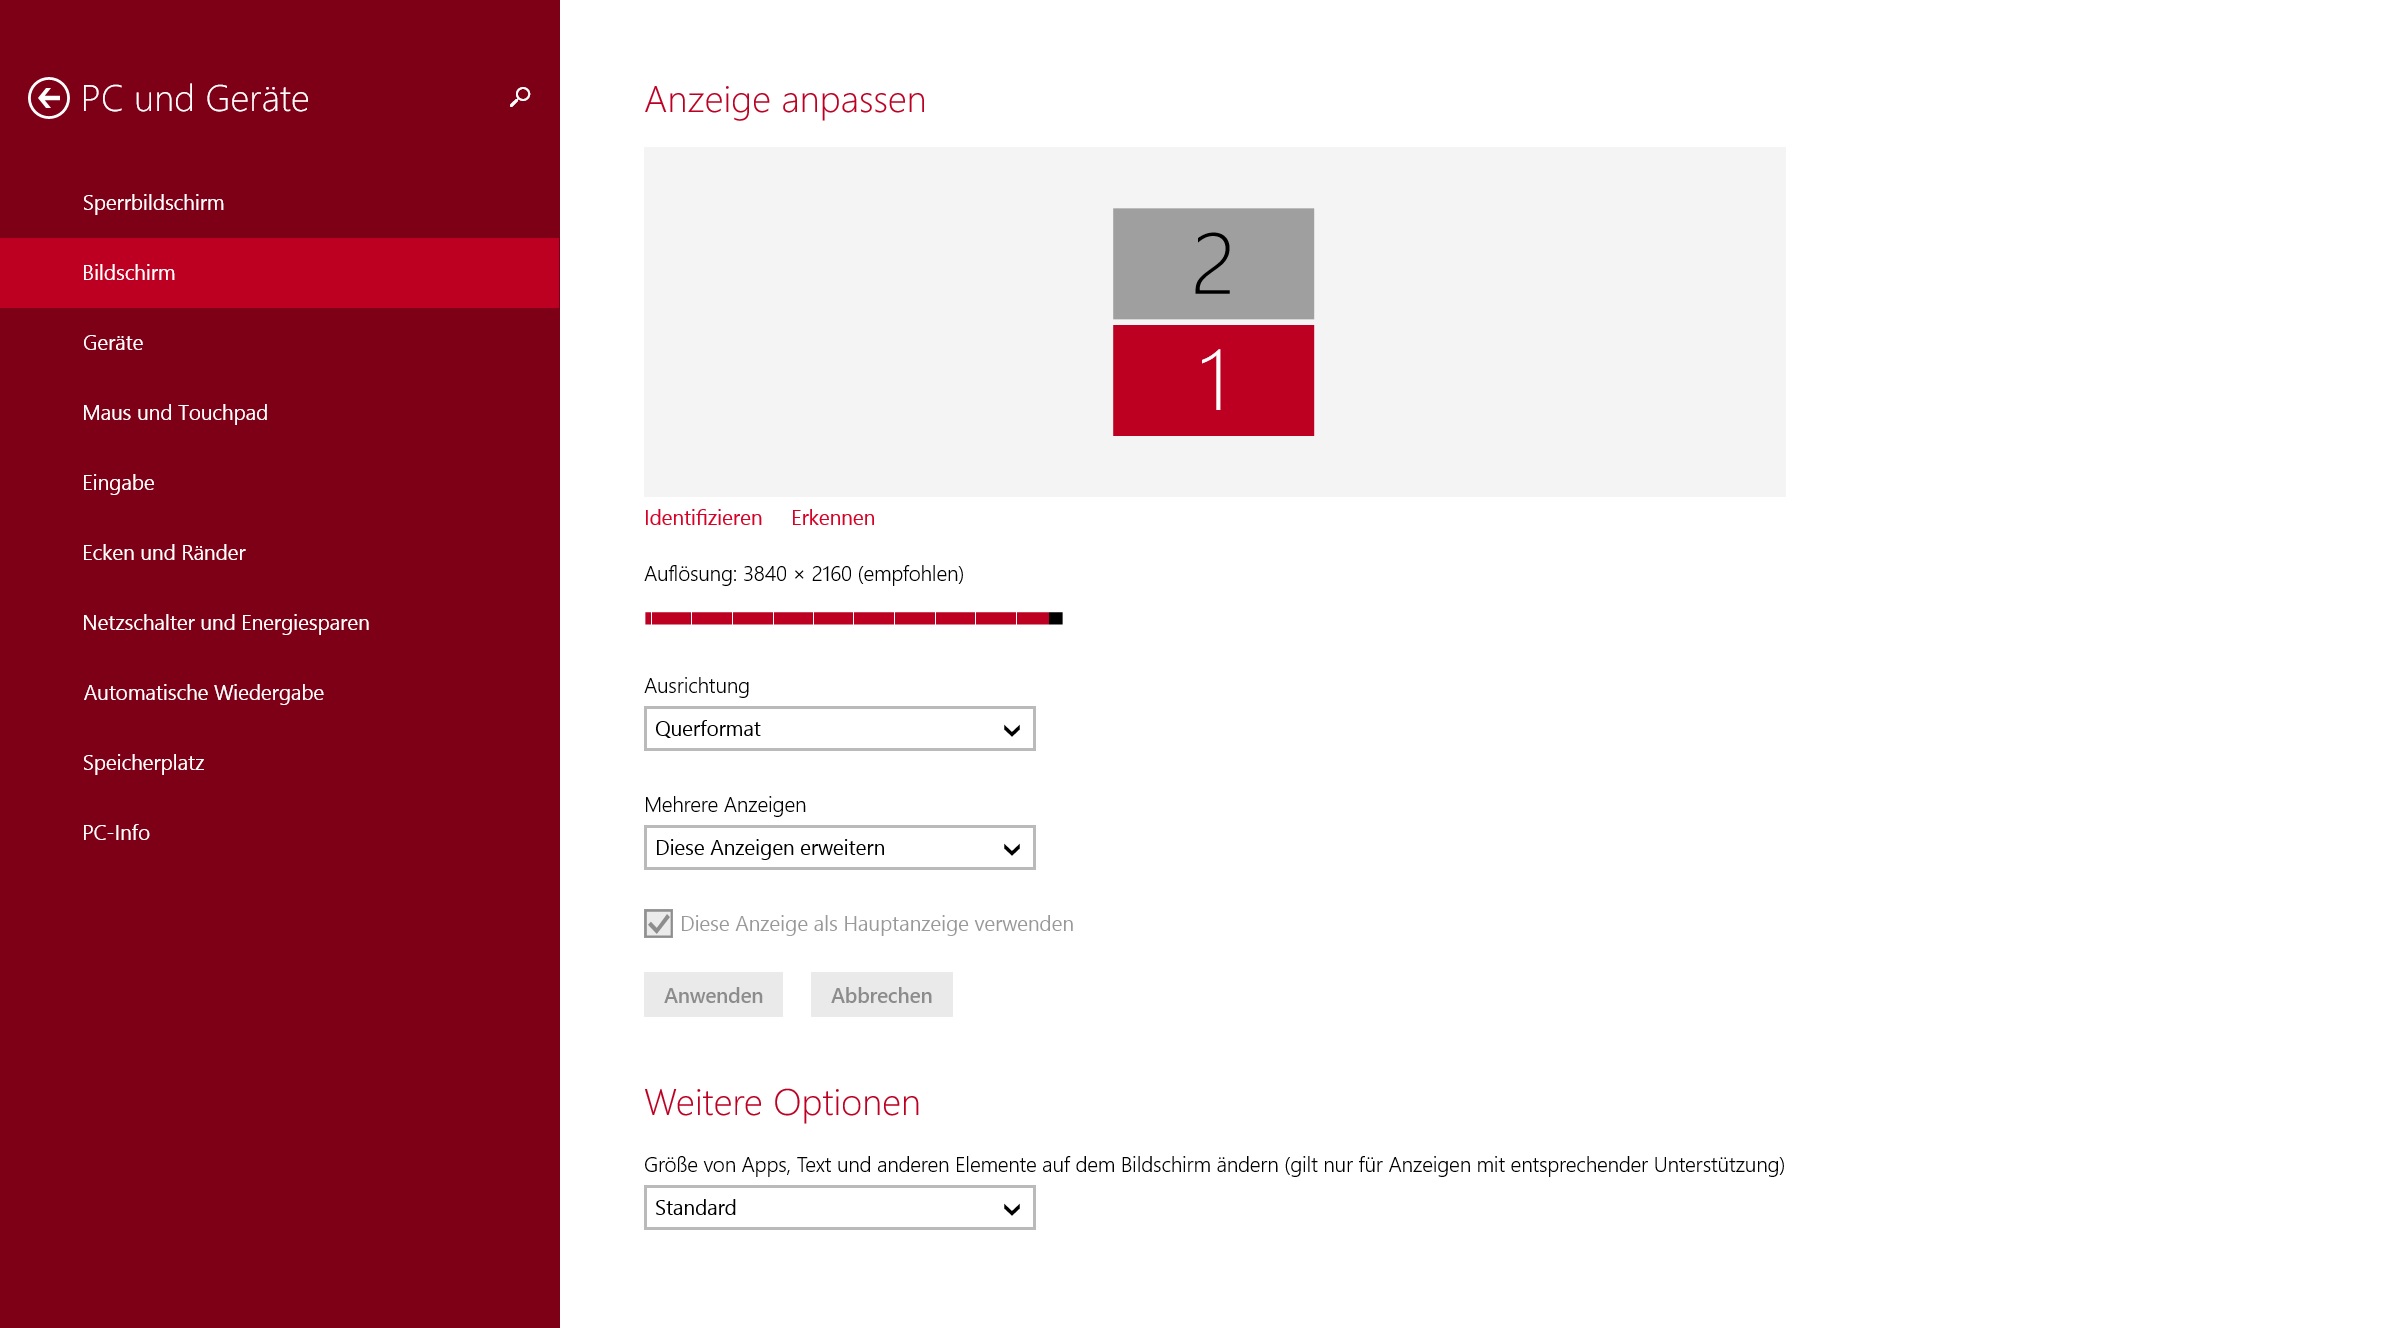Select display 2 in the arrangement
The width and height of the screenshot is (2400, 1328).
pos(1213,263)
